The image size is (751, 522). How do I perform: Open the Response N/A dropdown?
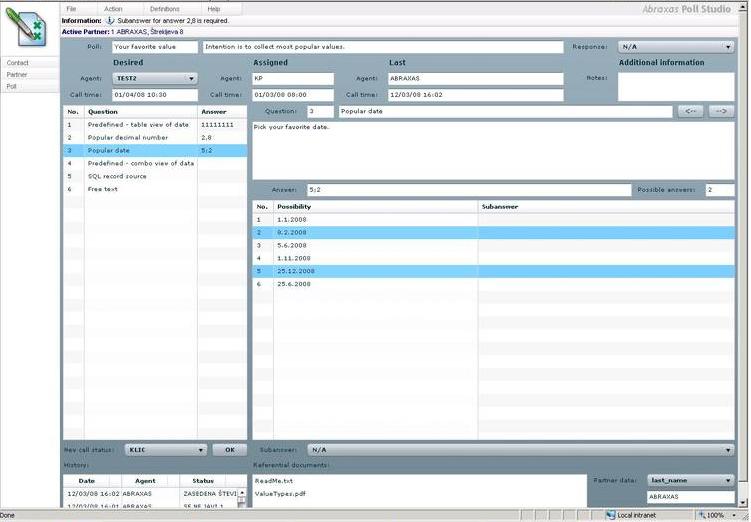tap(676, 47)
